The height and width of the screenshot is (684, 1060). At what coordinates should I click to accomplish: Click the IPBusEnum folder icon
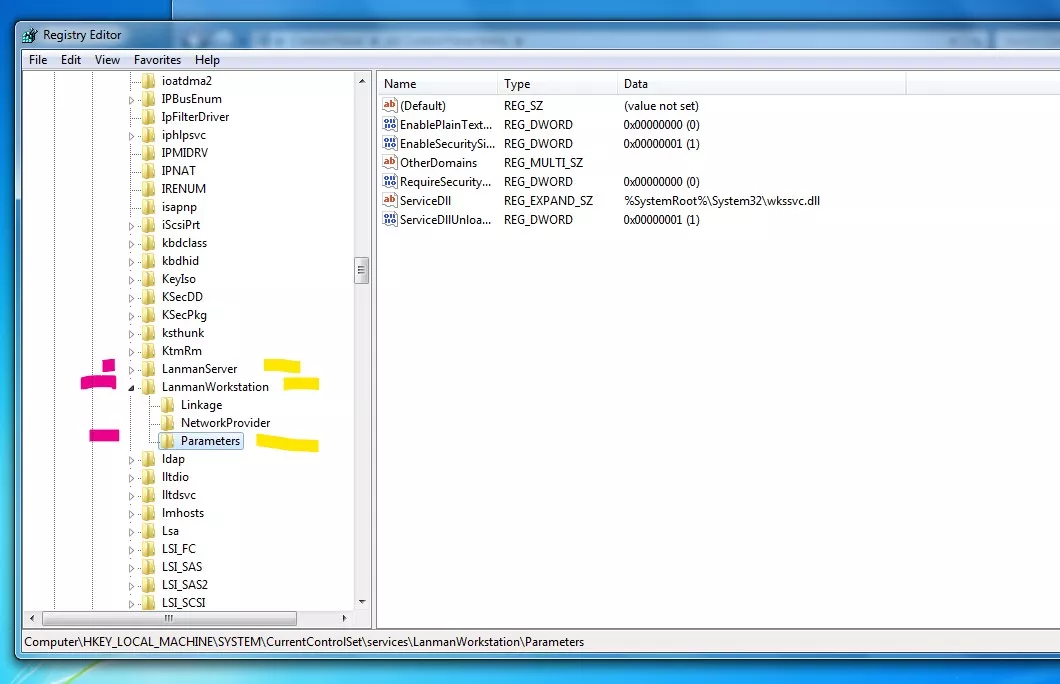(148, 99)
